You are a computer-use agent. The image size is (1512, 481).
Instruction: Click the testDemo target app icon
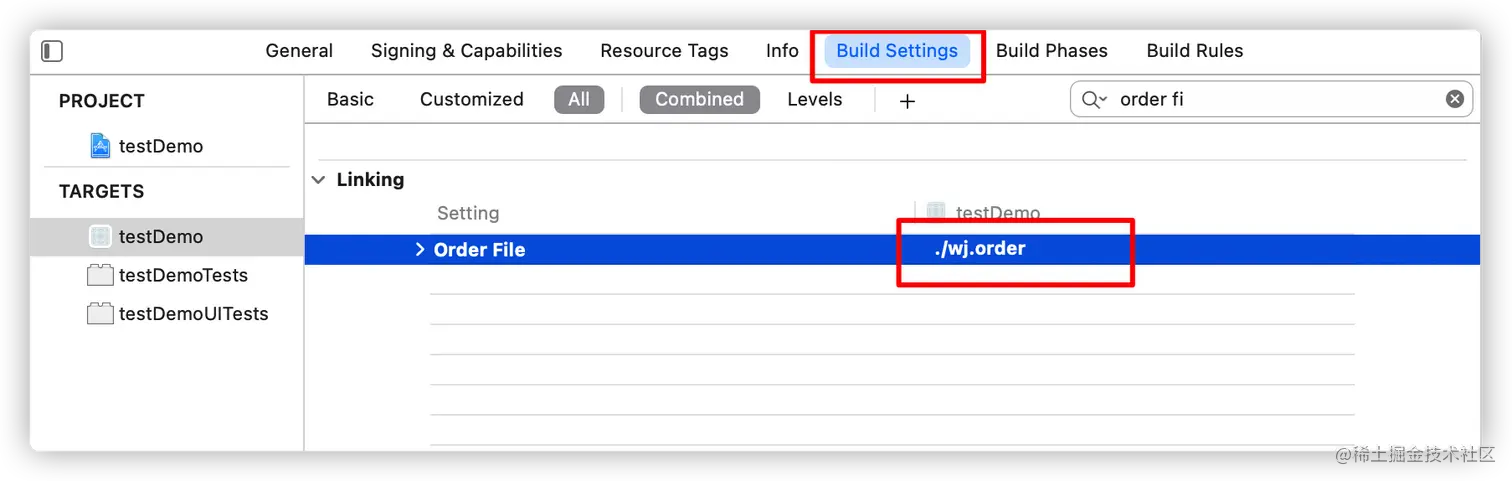[100, 237]
